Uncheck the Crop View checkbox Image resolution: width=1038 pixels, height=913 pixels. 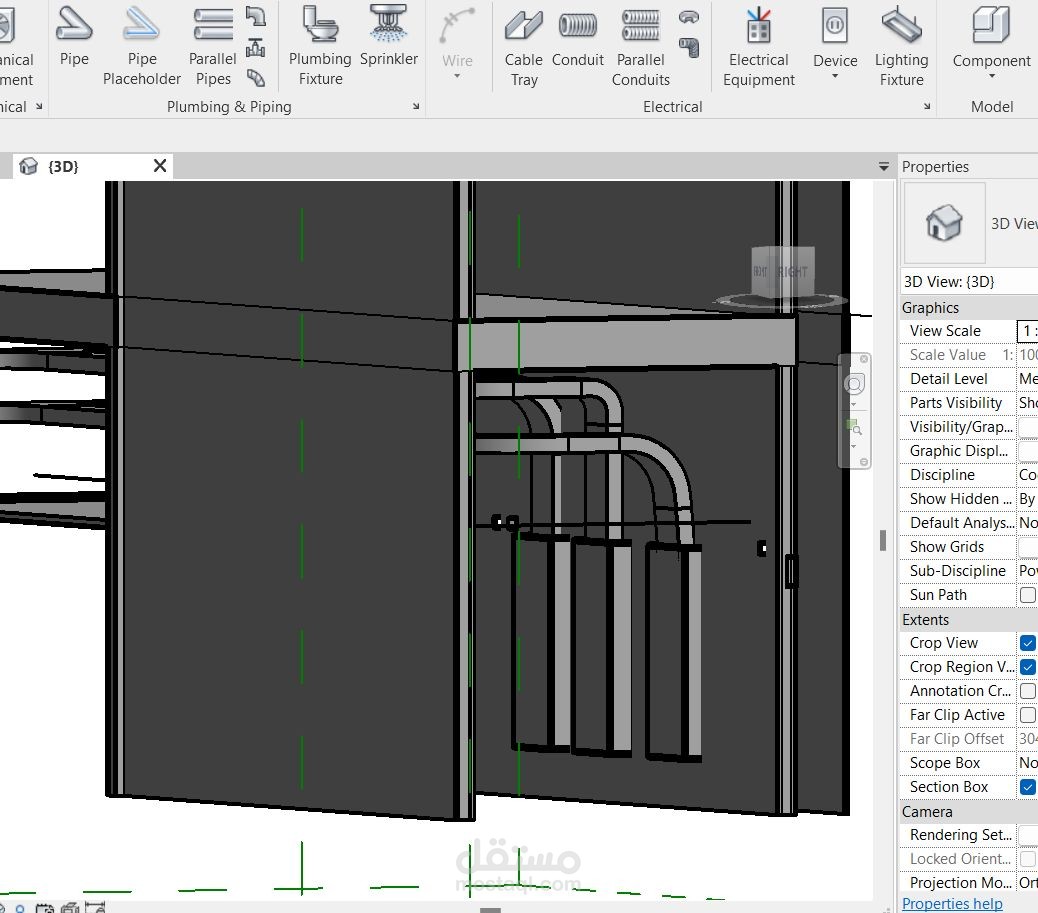click(1027, 643)
